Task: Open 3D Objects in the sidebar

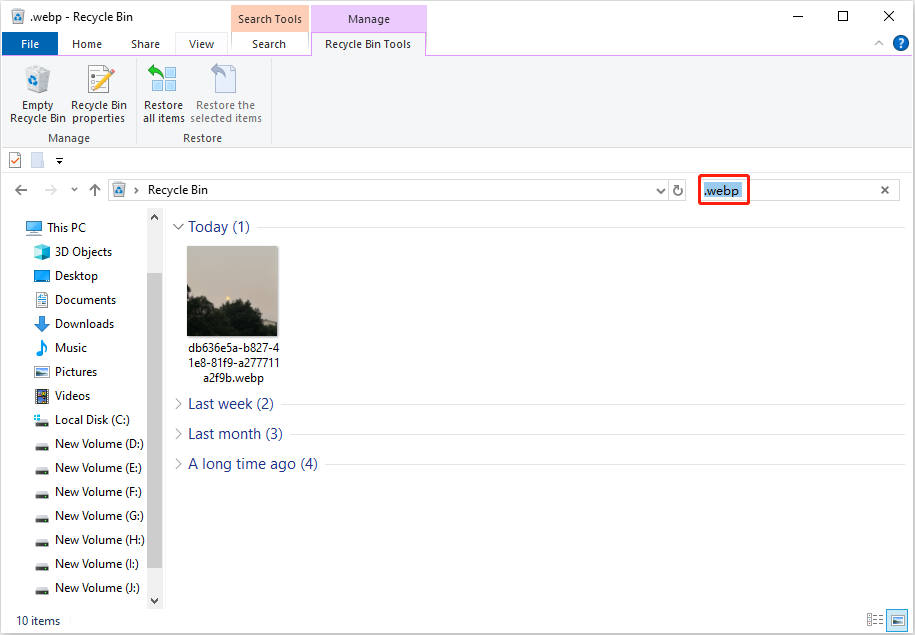Action: 73,252
